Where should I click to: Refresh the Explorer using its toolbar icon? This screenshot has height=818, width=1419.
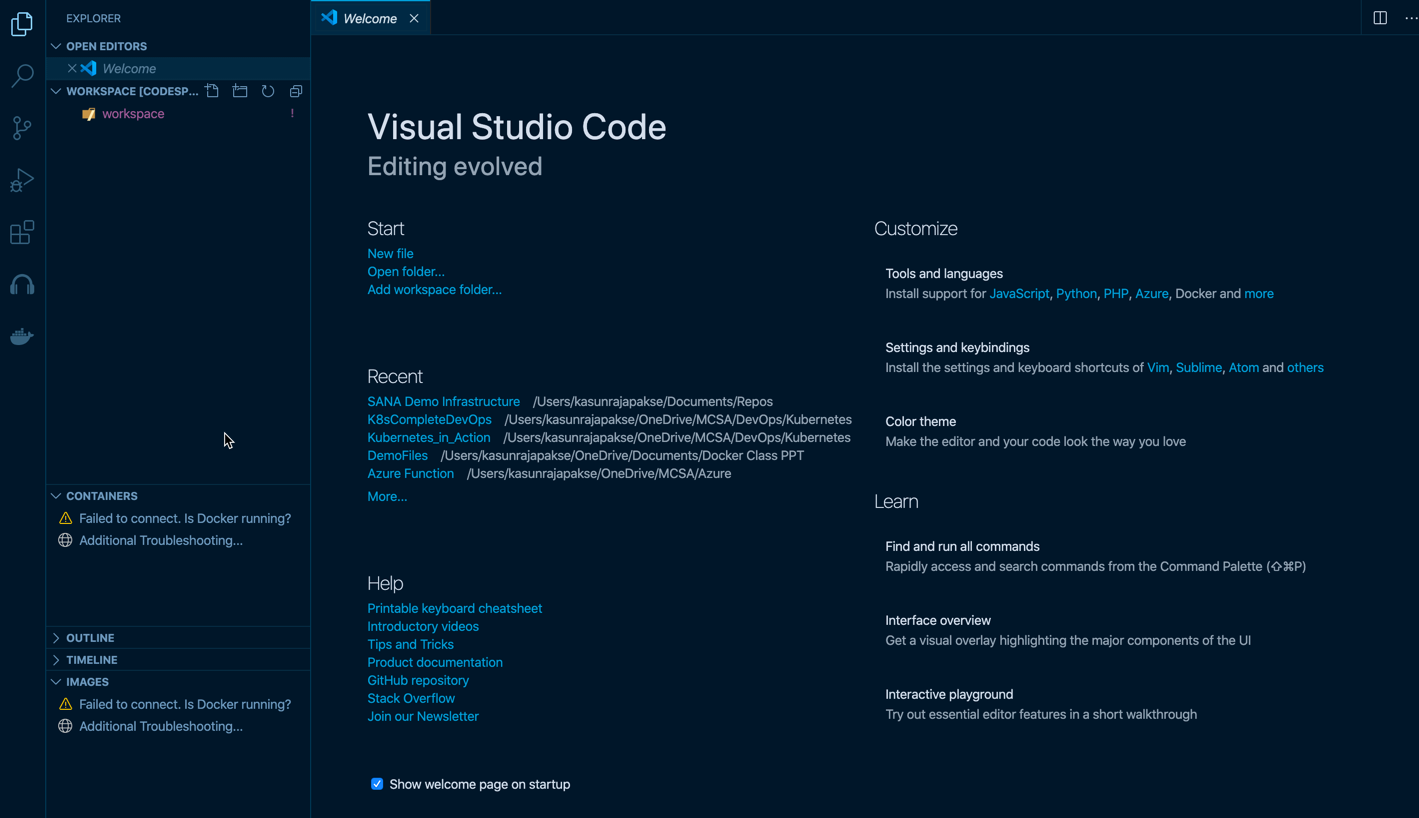click(267, 90)
